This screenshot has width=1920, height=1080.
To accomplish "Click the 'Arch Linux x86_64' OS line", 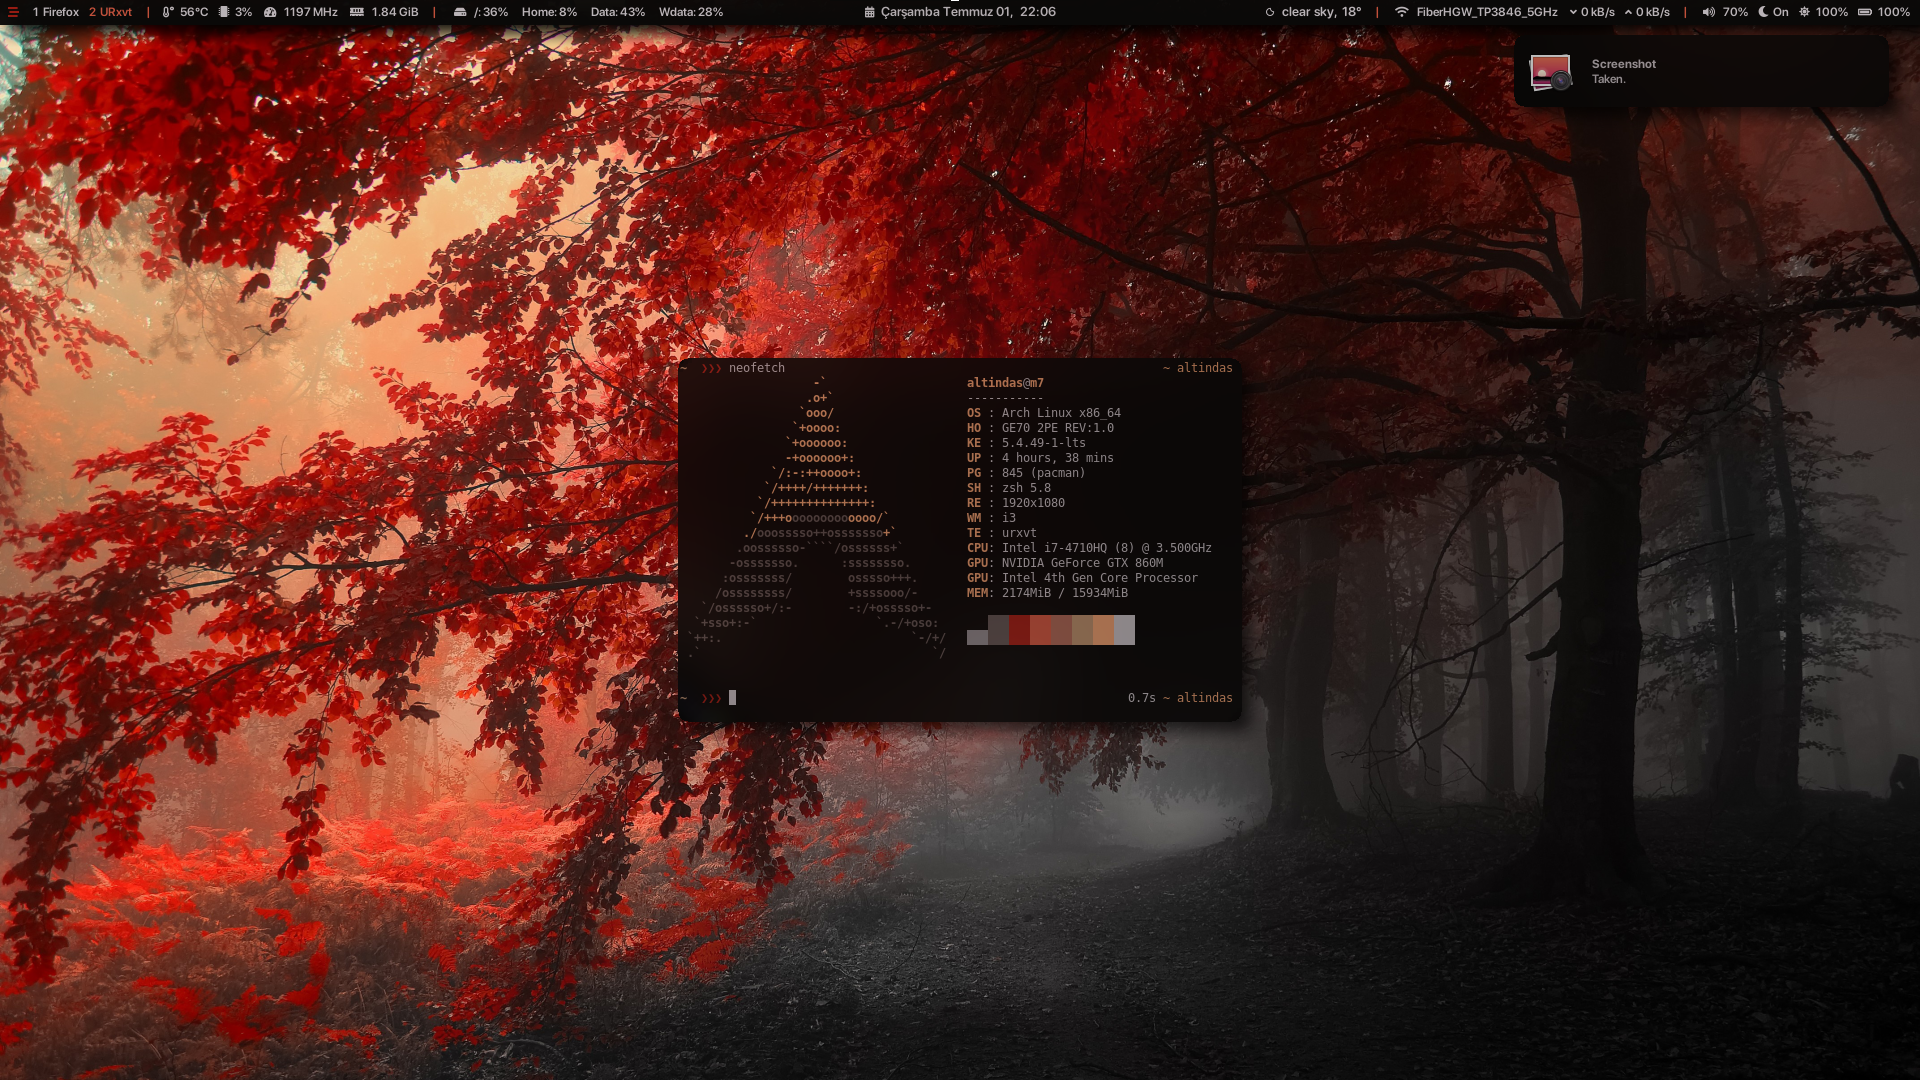I will [1061, 413].
